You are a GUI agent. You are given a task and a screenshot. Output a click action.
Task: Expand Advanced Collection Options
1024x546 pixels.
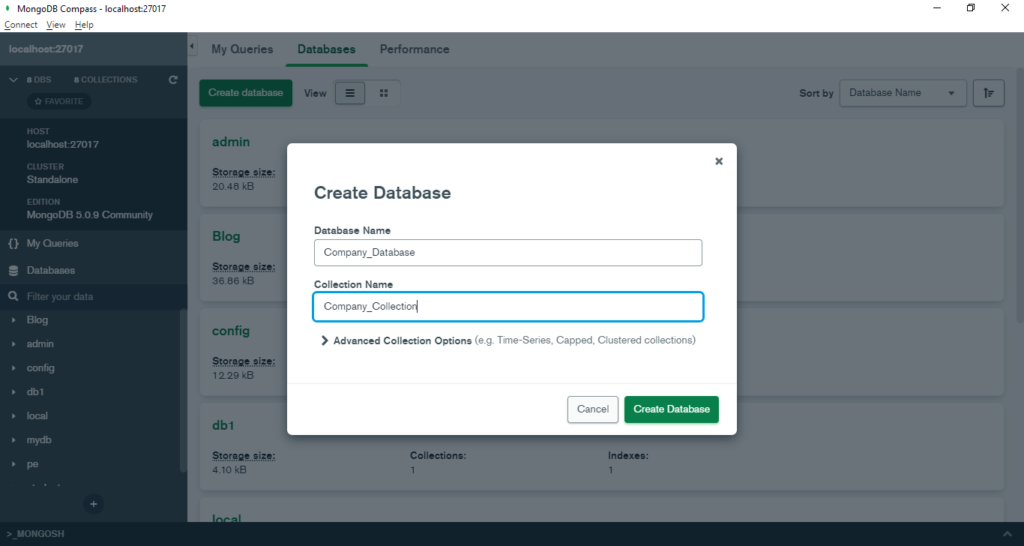(x=325, y=341)
